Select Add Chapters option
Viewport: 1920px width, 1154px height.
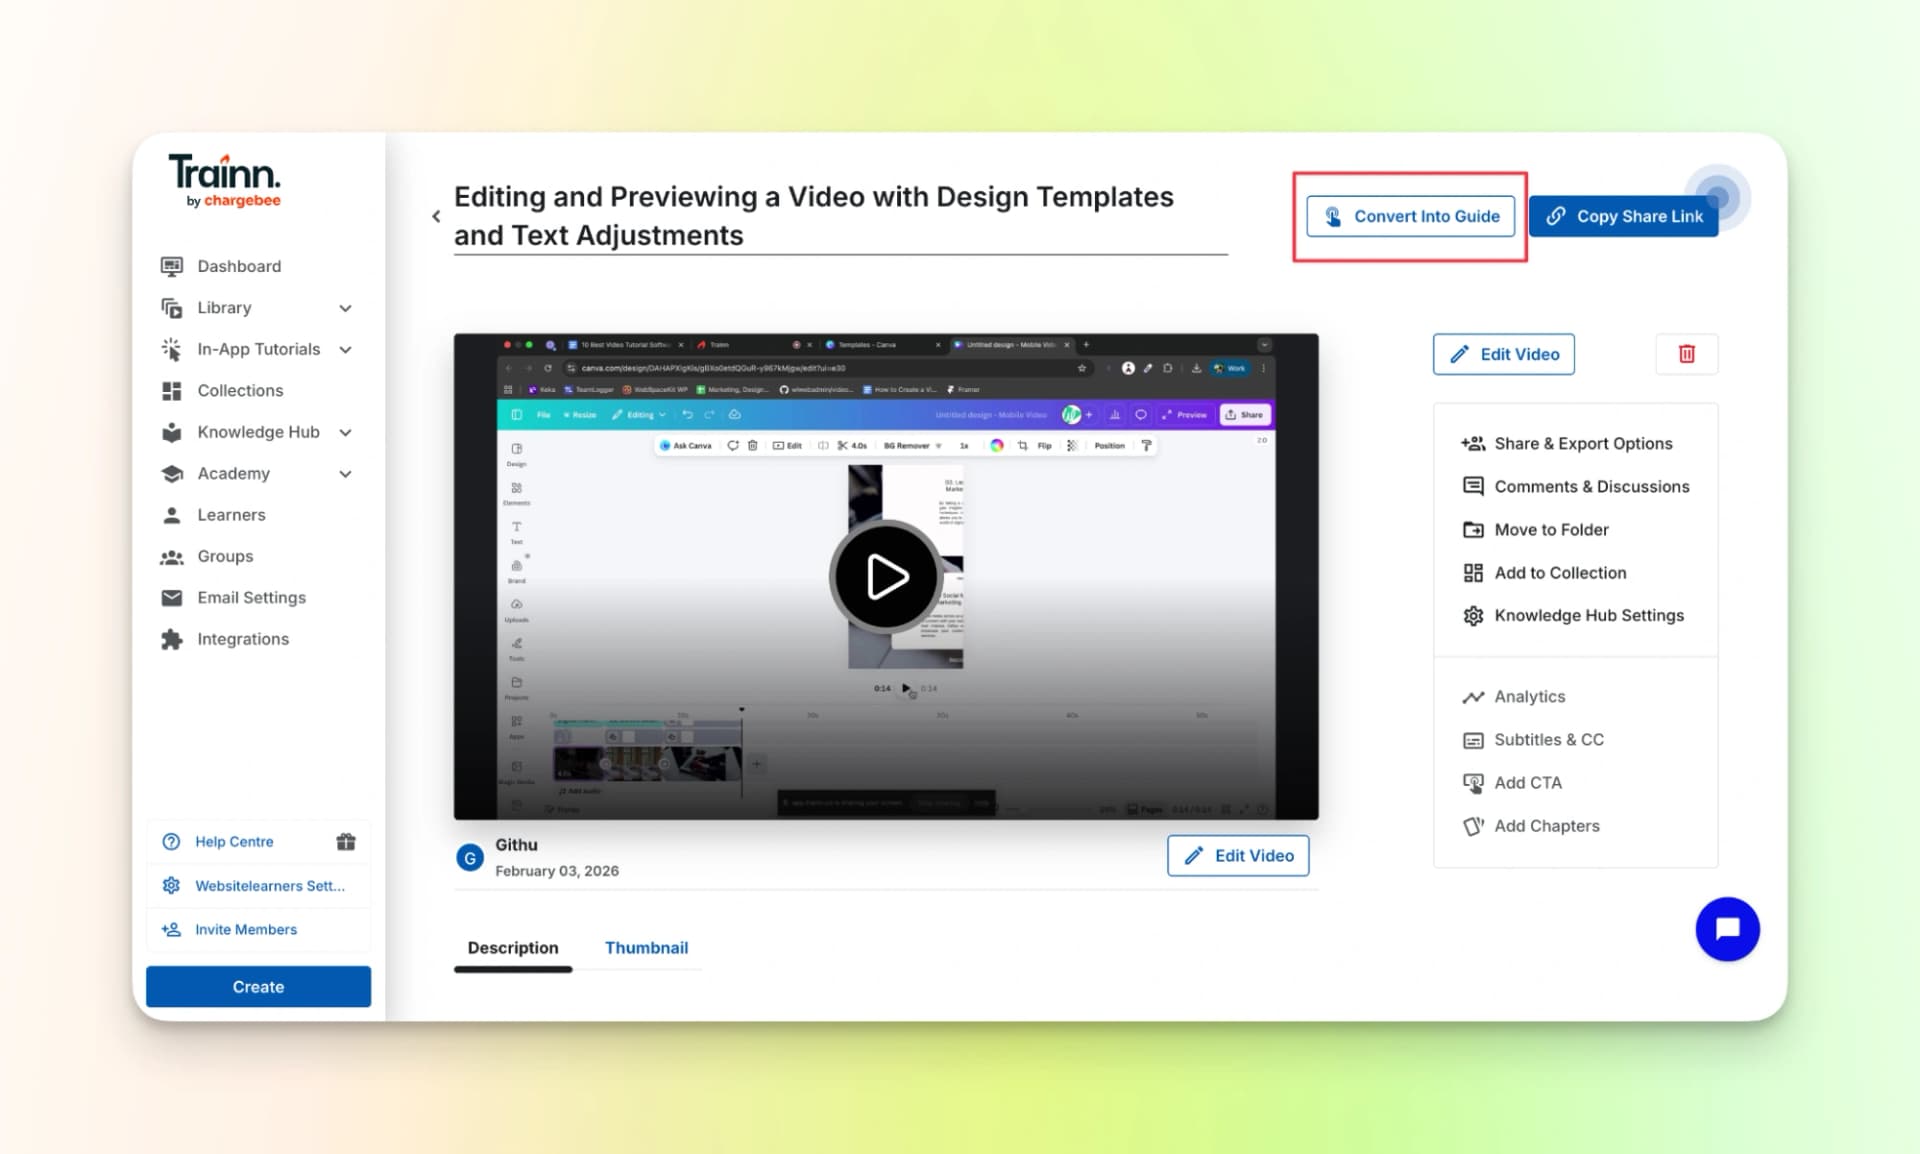pos(1546,826)
